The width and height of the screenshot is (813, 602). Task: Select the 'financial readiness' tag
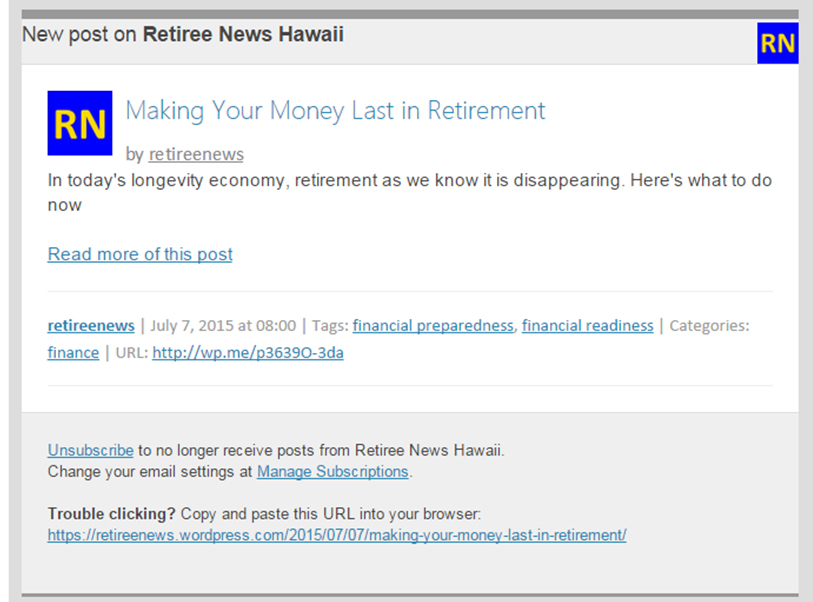click(587, 325)
